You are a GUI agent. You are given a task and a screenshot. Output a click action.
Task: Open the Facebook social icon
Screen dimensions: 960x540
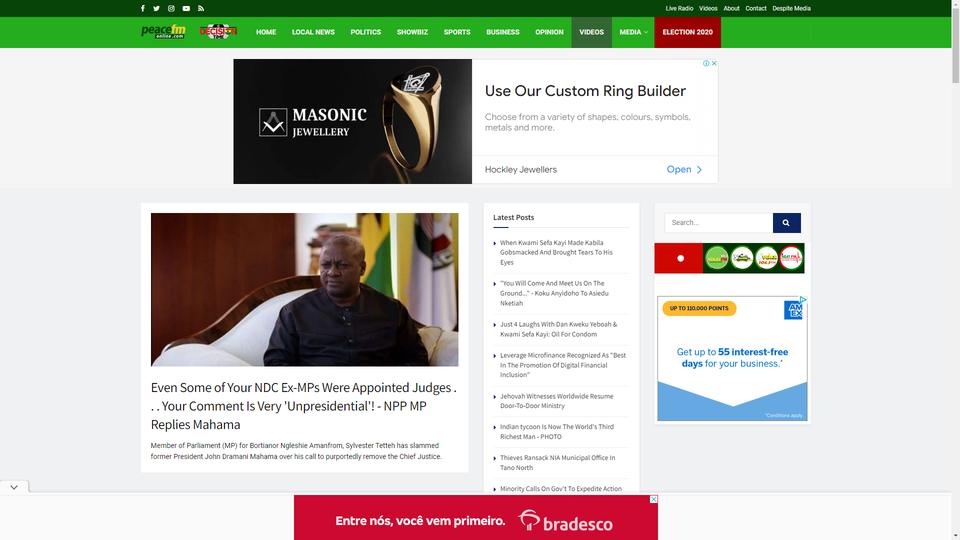pos(143,9)
